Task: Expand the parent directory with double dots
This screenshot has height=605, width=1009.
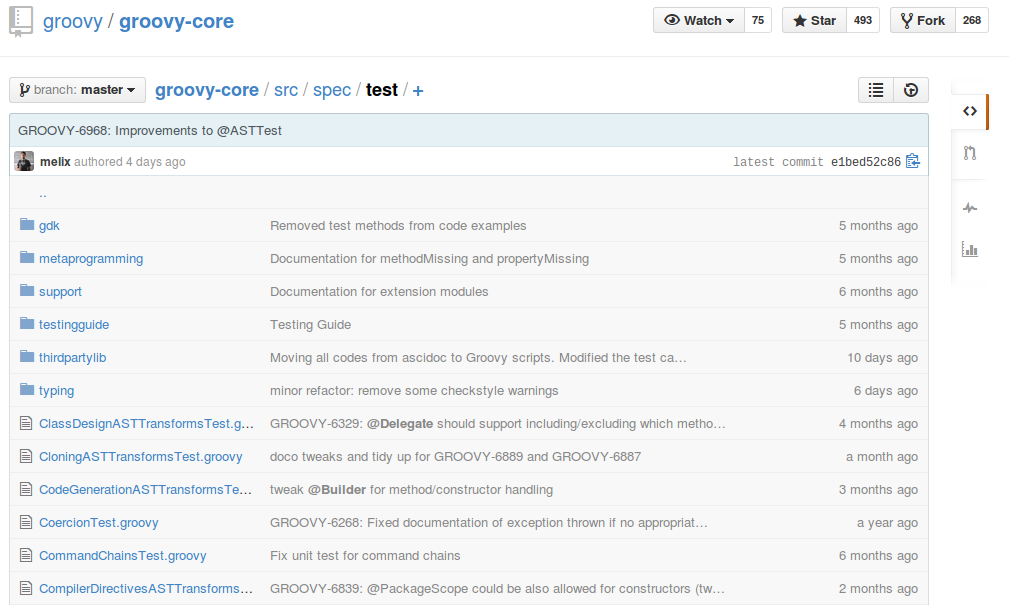Action: click(43, 192)
